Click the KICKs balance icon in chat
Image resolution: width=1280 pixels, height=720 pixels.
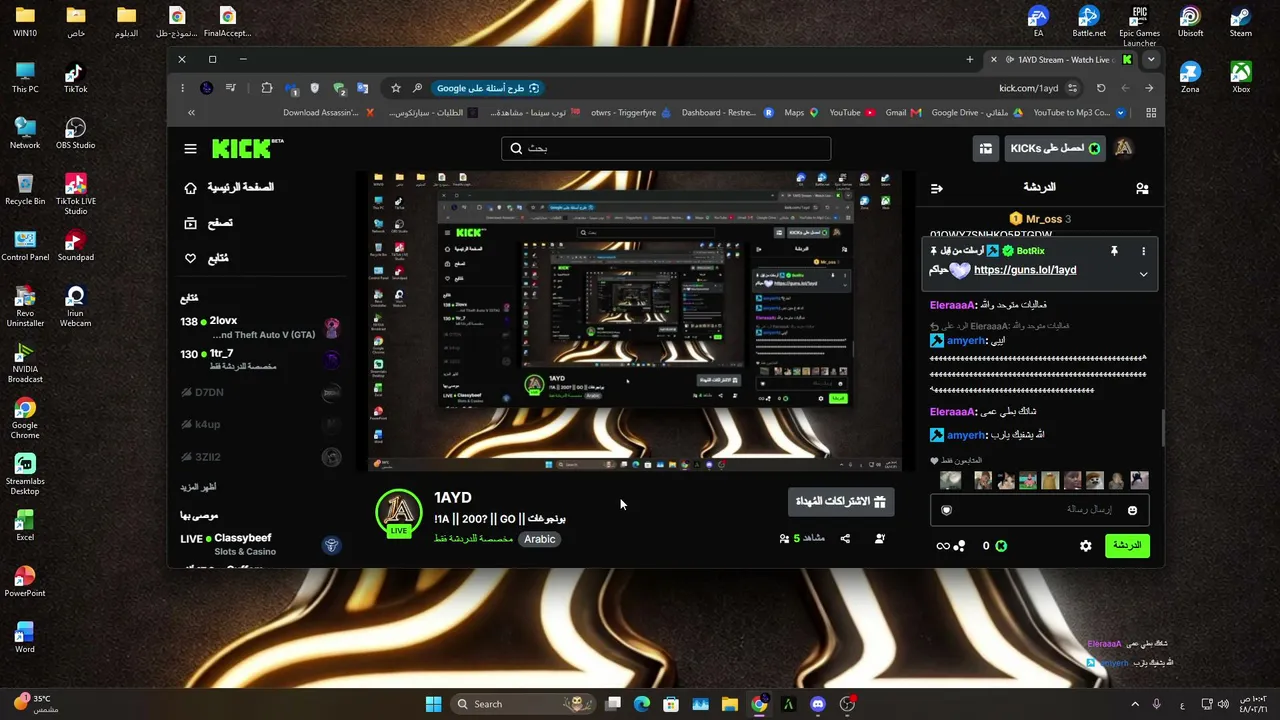point(1001,546)
